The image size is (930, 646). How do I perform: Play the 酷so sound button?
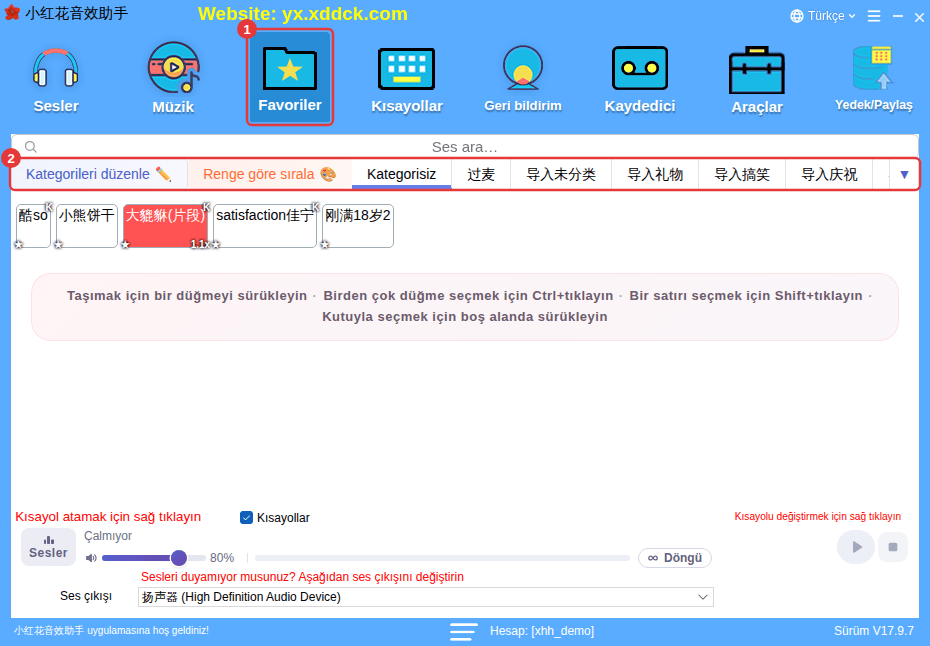pos(33,226)
